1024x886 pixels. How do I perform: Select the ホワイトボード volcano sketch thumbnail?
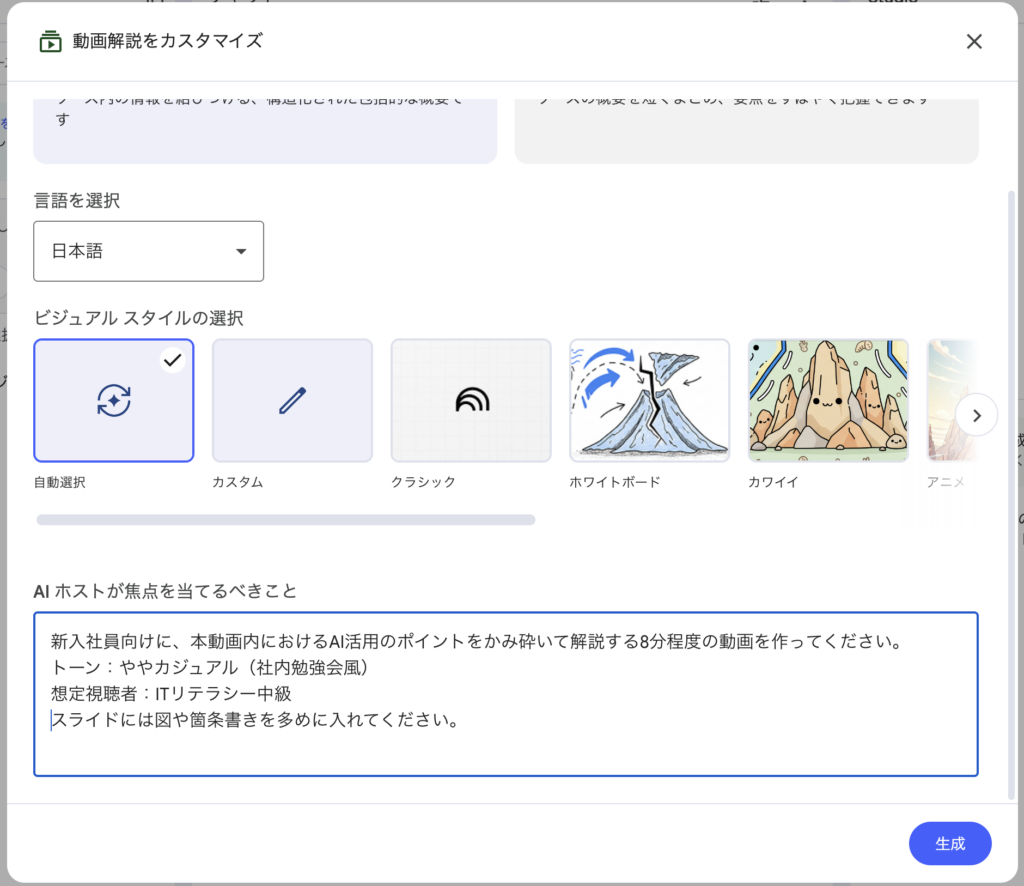650,401
